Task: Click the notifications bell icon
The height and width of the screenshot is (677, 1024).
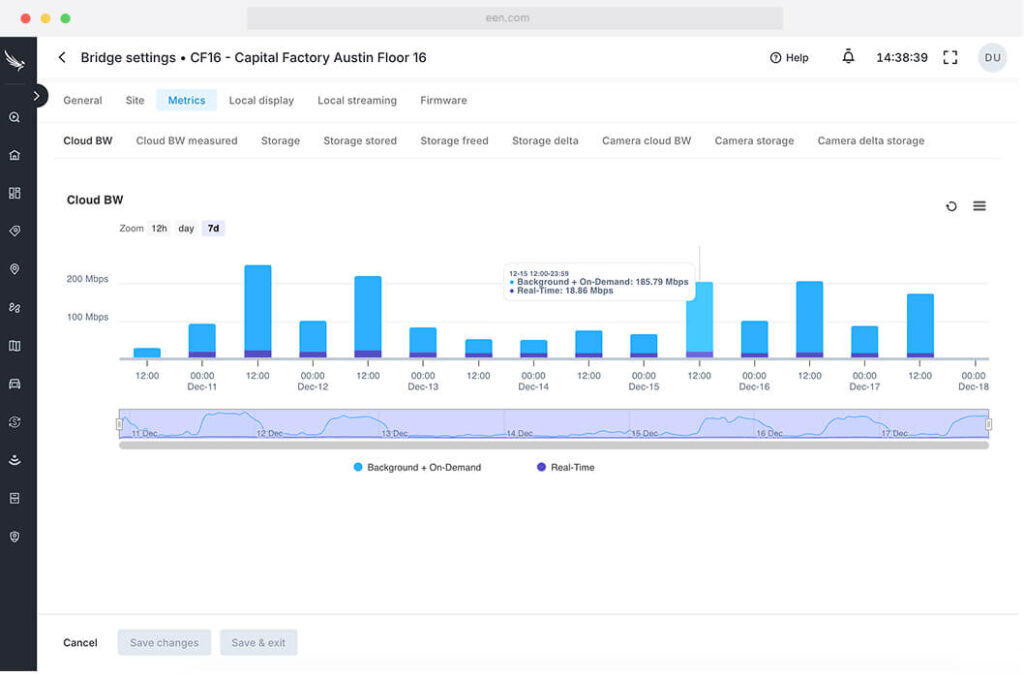Action: [848, 57]
